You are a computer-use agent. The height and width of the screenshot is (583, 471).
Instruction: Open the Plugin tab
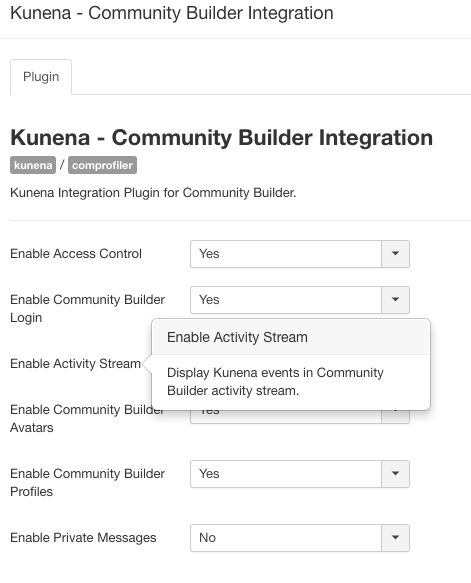(x=41, y=77)
